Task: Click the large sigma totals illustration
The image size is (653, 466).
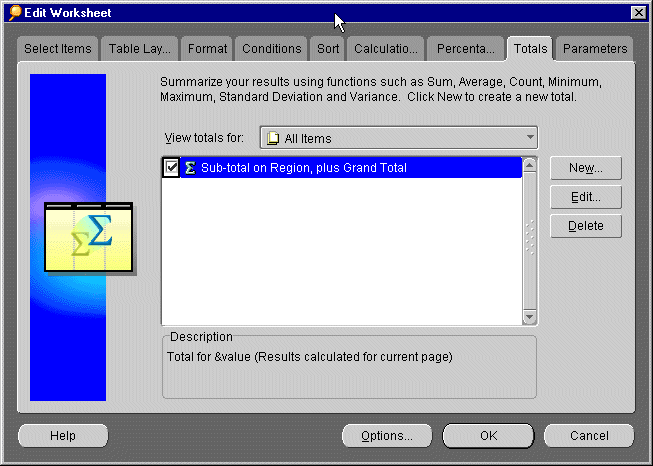Action: click(x=89, y=237)
